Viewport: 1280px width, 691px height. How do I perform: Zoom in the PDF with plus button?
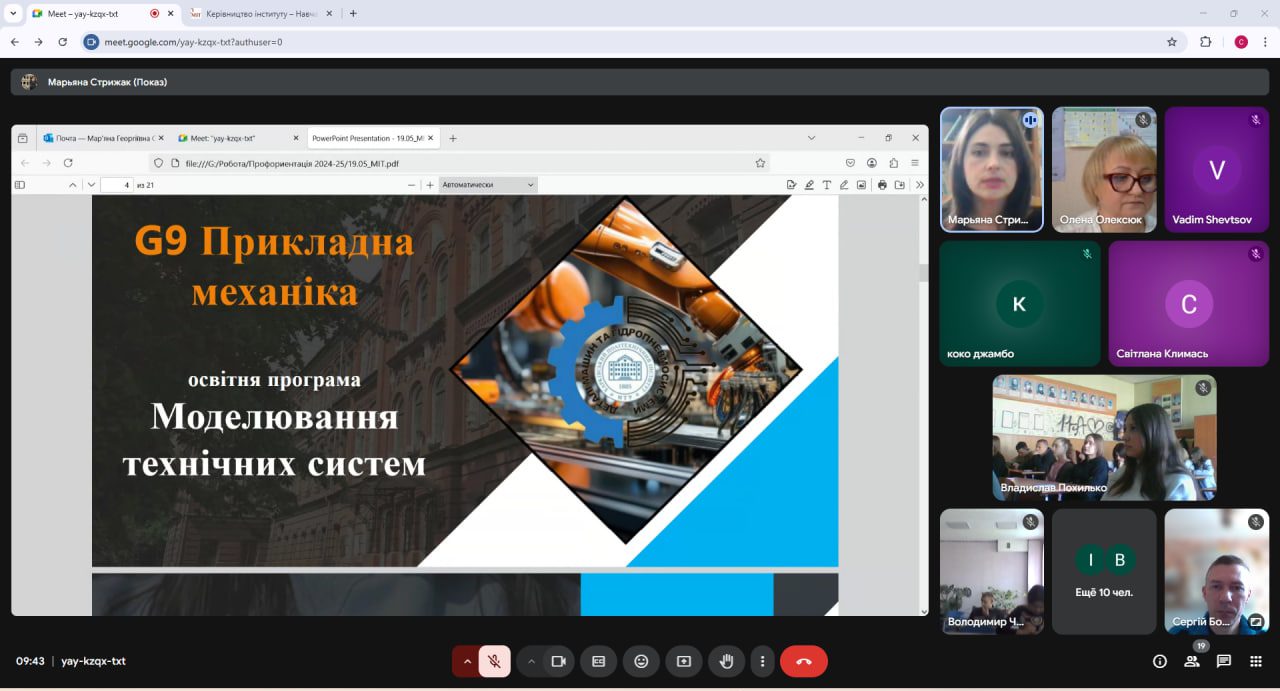pyautogui.click(x=430, y=185)
